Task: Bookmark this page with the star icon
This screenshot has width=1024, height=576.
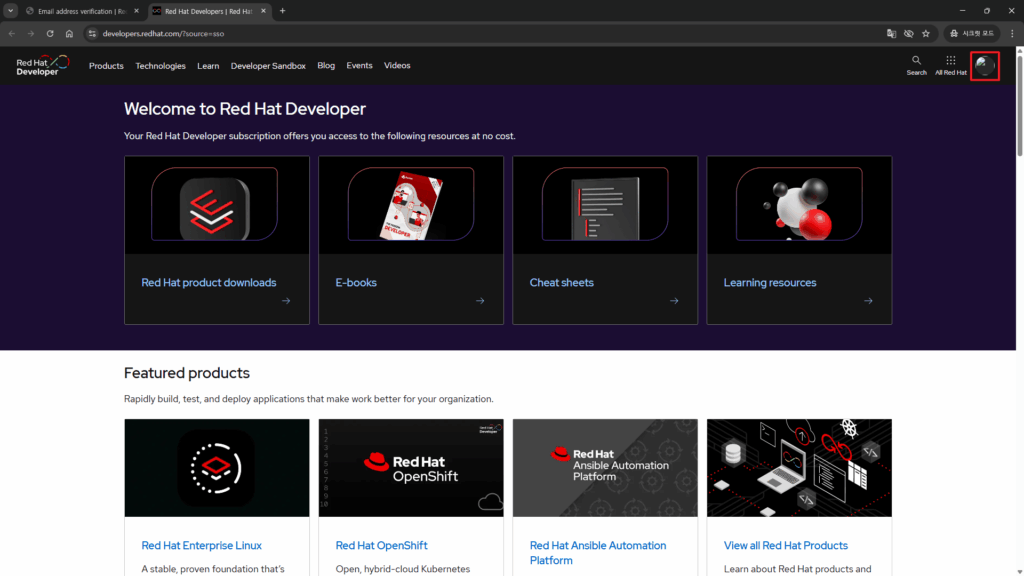Action: click(926, 33)
